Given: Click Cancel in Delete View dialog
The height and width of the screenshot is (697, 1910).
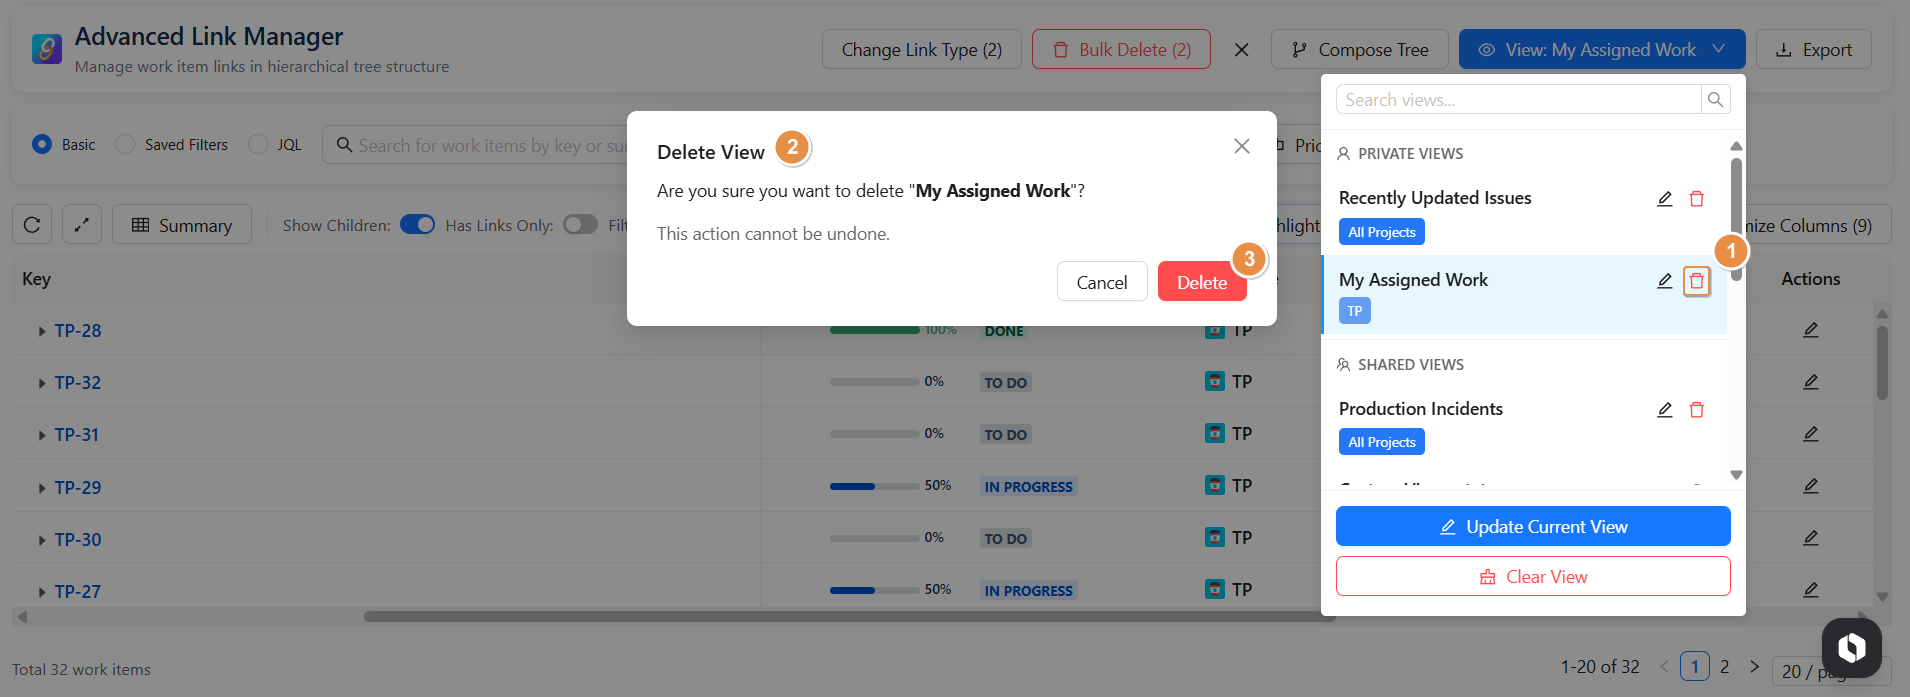Looking at the screenshot, I should (x=1102, y=282).
